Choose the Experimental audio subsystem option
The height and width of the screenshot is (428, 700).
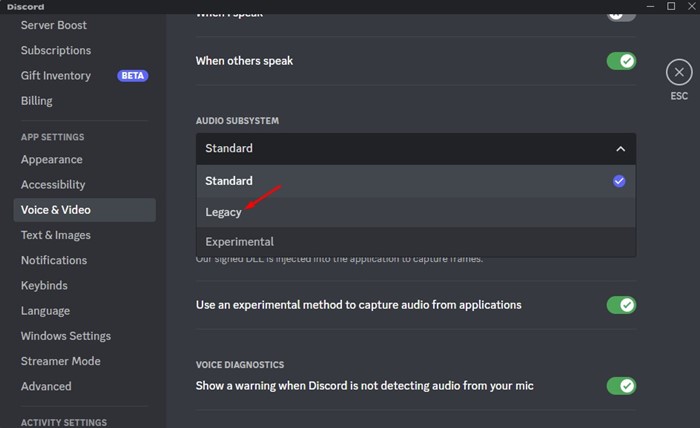[x=240, y=242]
